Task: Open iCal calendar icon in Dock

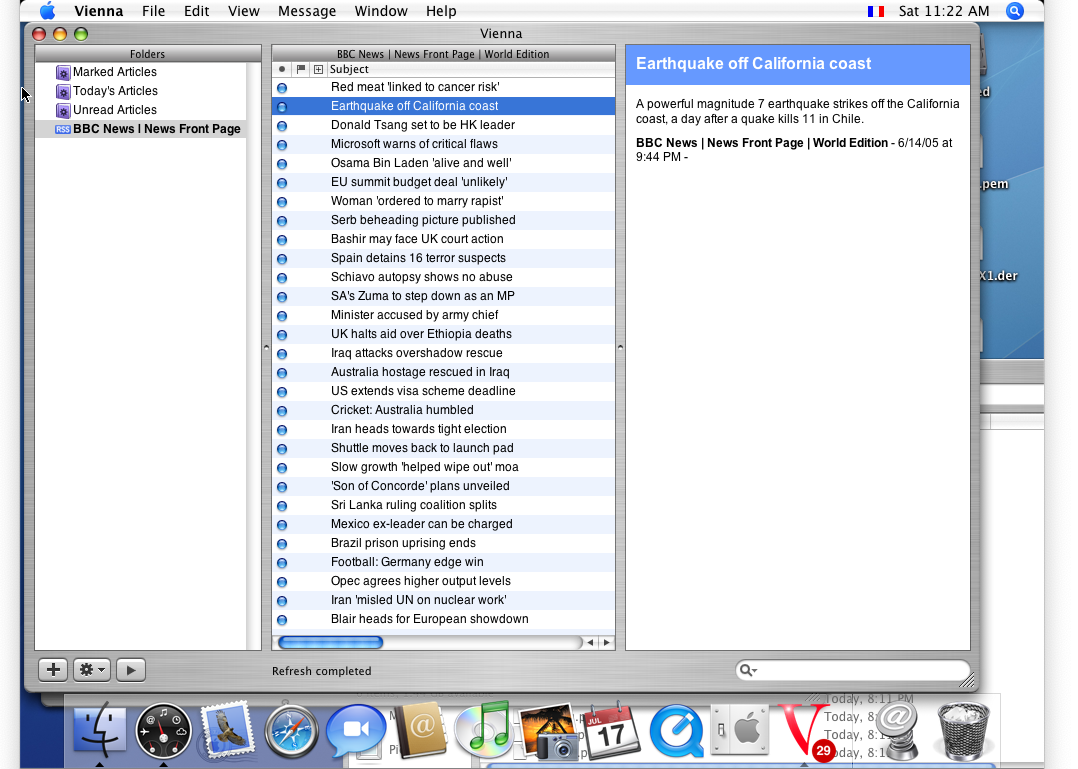Action: pyautogui.click(x=611, y=730)
